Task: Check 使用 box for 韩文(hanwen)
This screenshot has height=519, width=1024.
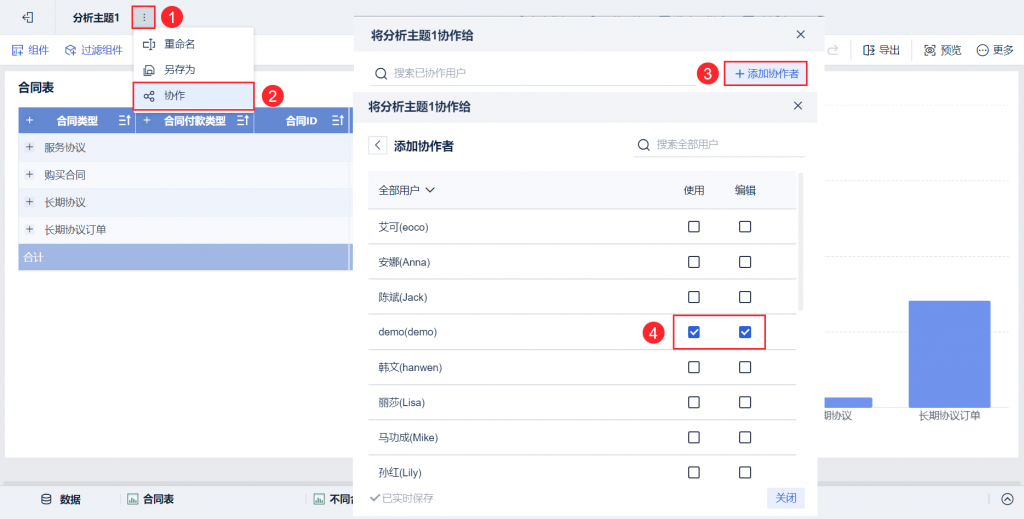Action: [x=694, y=368]
